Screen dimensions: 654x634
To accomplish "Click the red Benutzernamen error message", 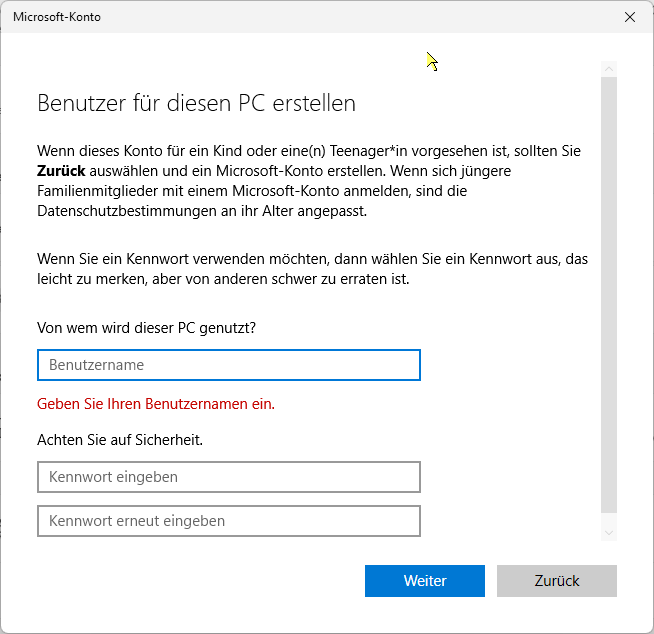I will coord(155,404).
